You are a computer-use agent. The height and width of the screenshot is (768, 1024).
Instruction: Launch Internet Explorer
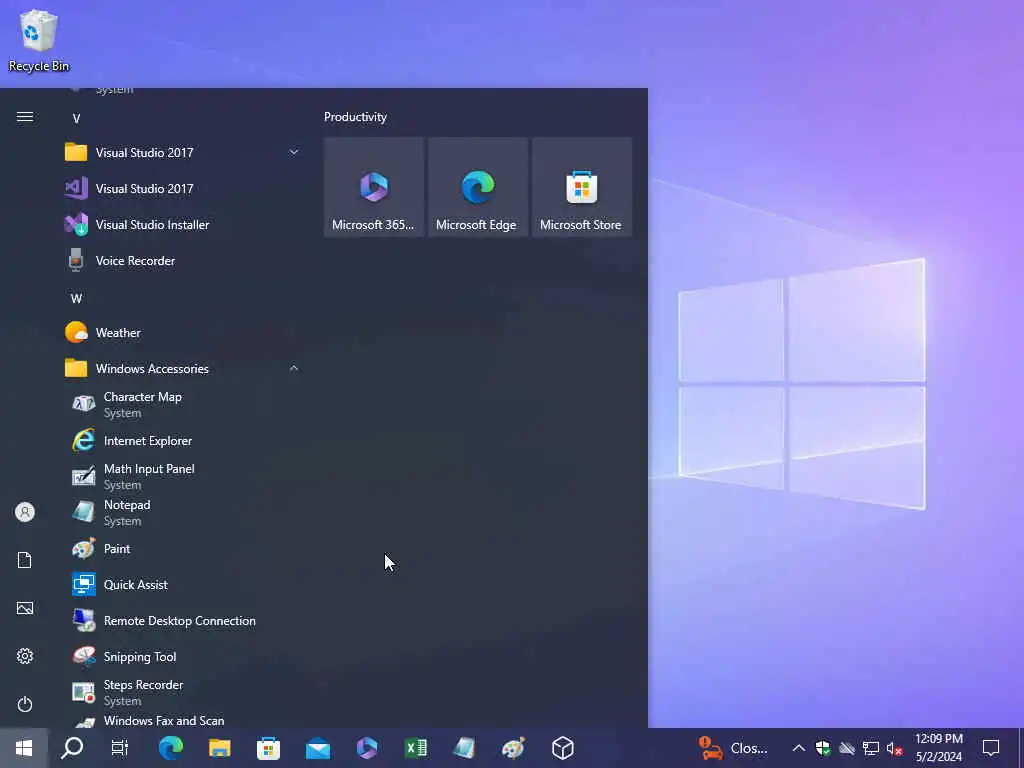click(x=183, y=441)
